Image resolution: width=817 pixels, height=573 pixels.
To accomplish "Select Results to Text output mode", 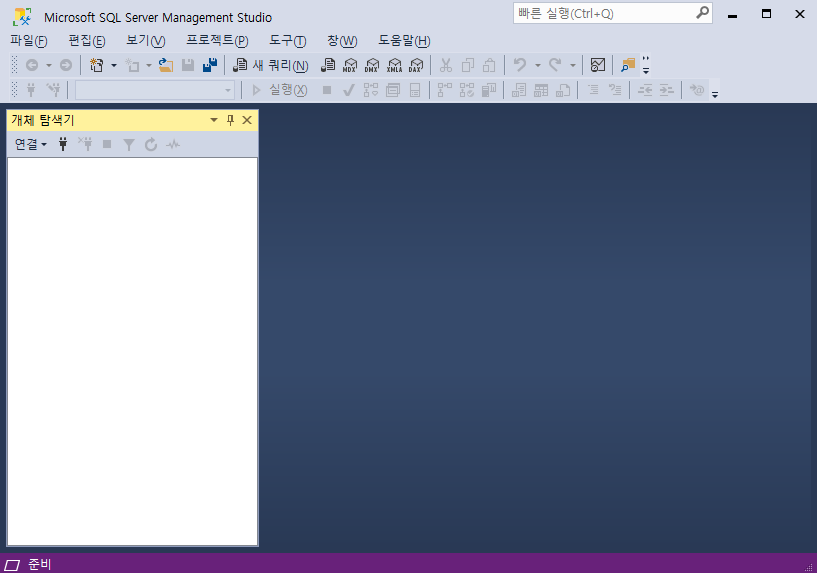I will [519, 90].
